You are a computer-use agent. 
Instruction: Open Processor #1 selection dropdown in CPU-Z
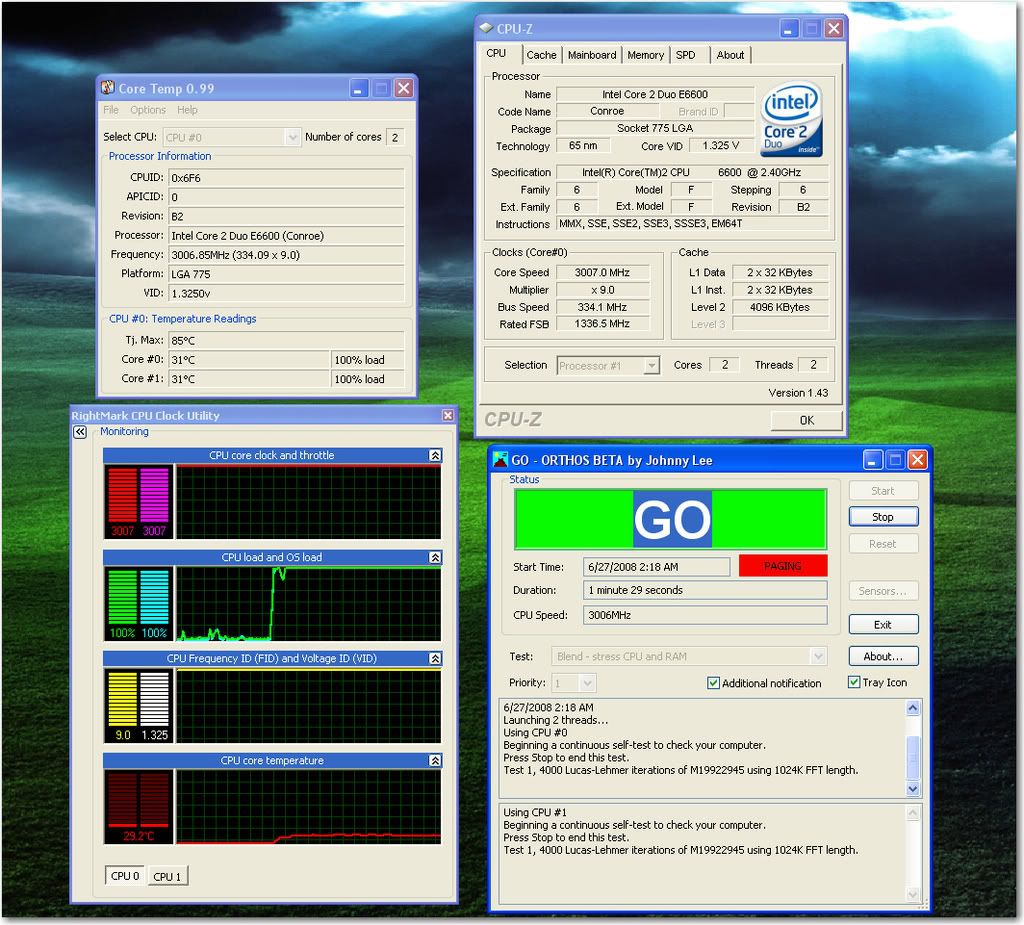(x=651, y=365)
